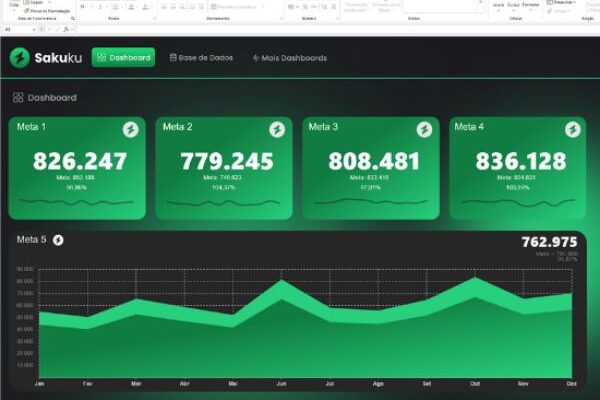Image resolution: width=600 pixels, height=400 pixels.
Task: Click the Format Painter (Pincel de Formatação) icon
Action: pos(26,11)
